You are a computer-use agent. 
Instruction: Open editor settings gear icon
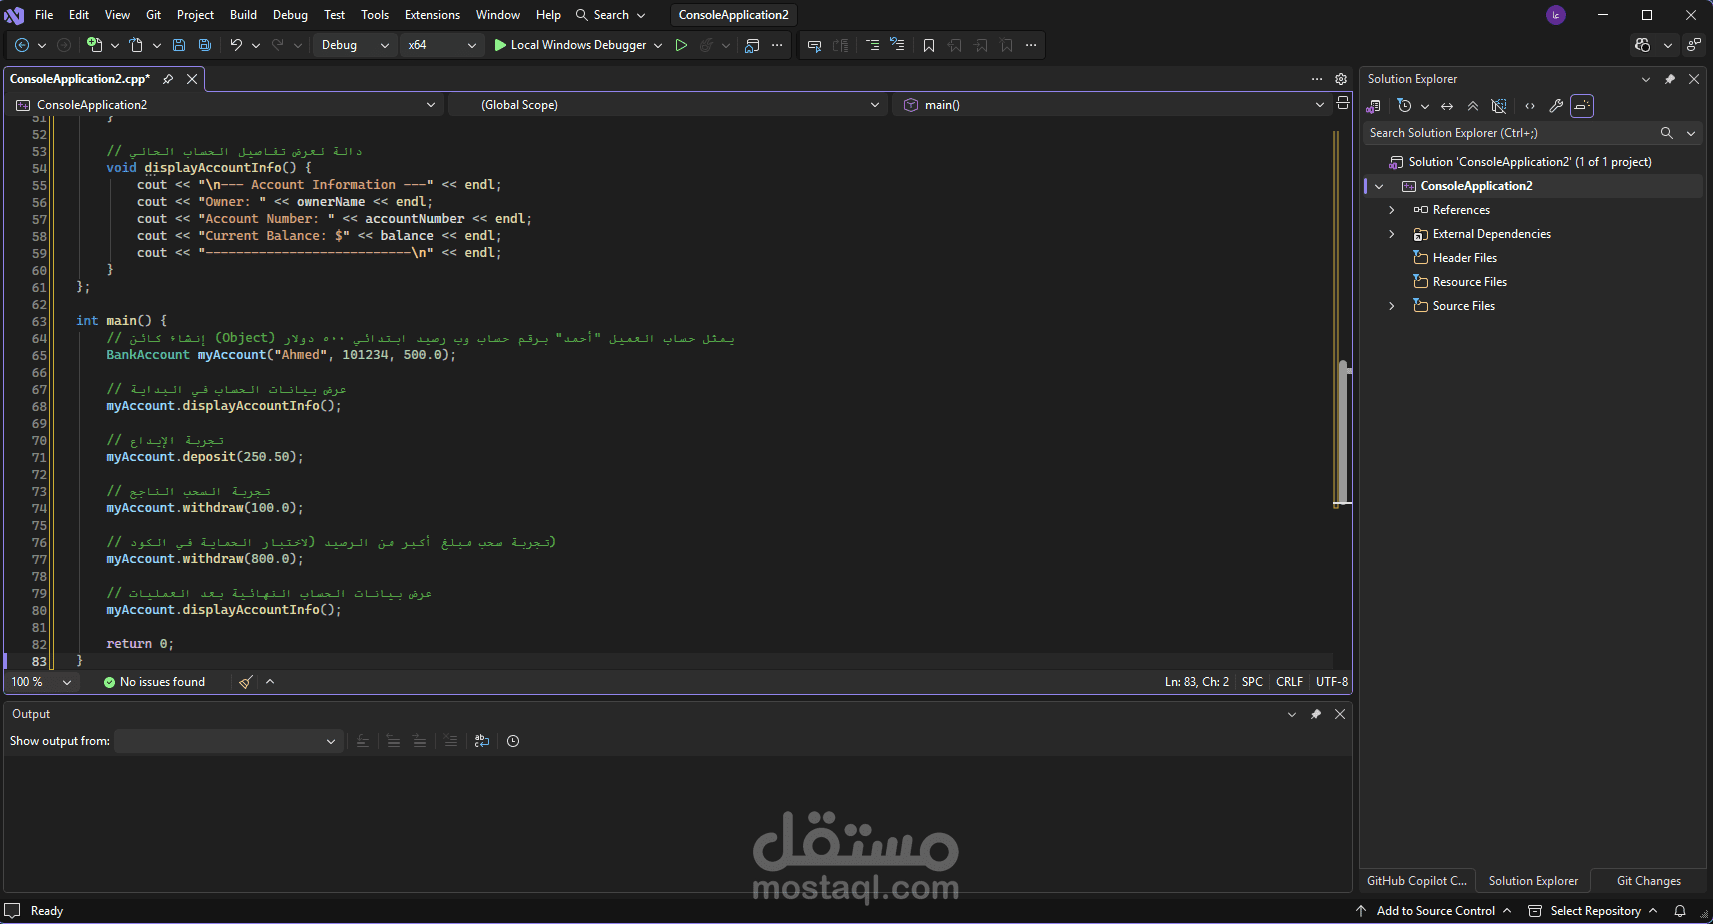click(x=1341, y=79)
